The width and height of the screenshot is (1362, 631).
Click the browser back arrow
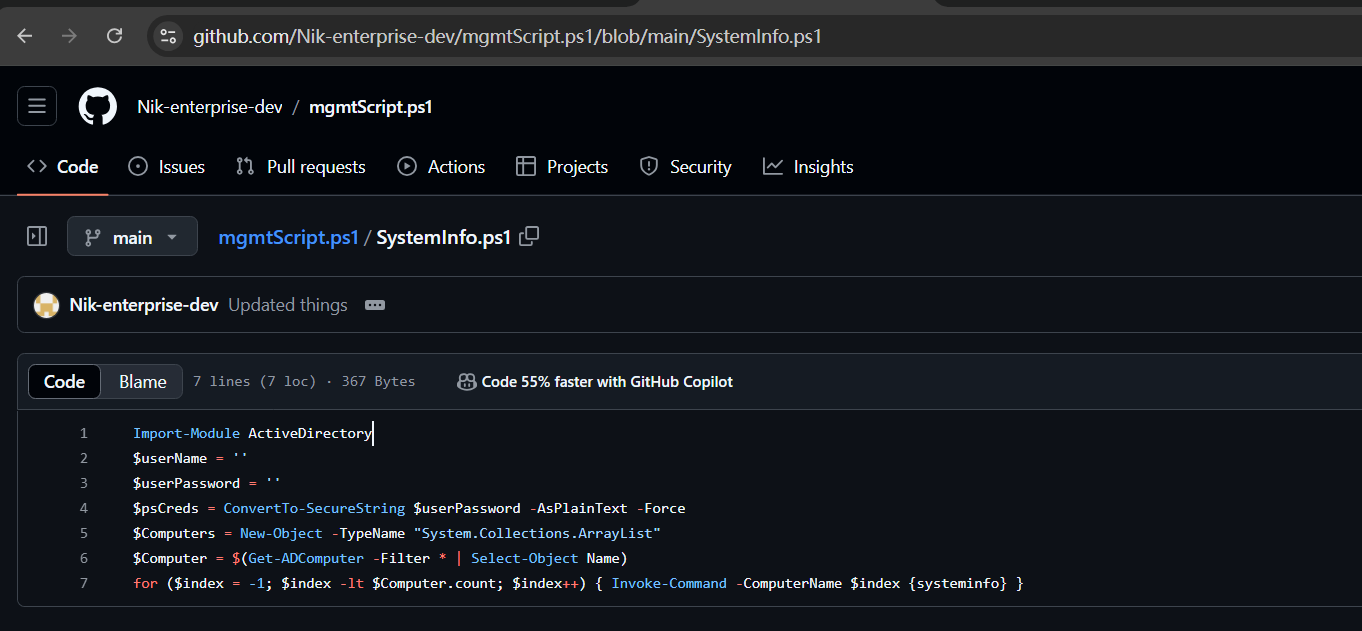(x=25, y=36)
